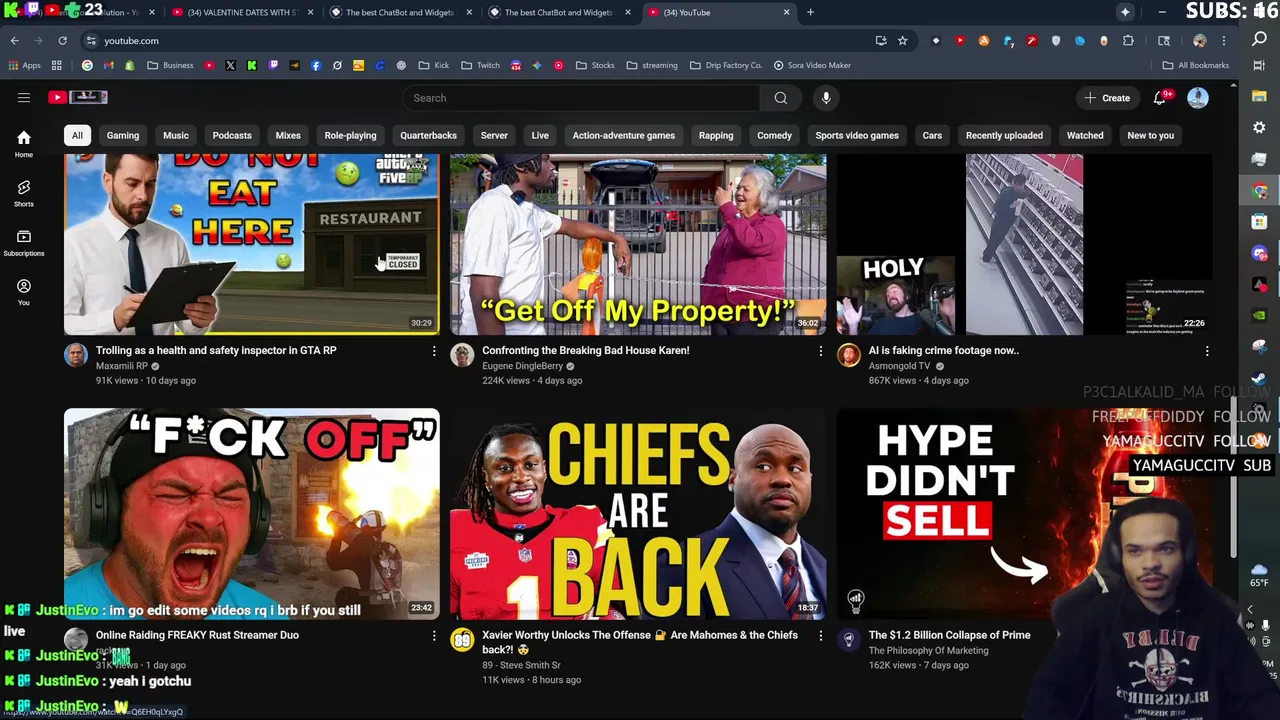Expand the streaming bookmarks folder
Image resolution: width=1280 pixels, height=720 pixels.
coord(652,66)
